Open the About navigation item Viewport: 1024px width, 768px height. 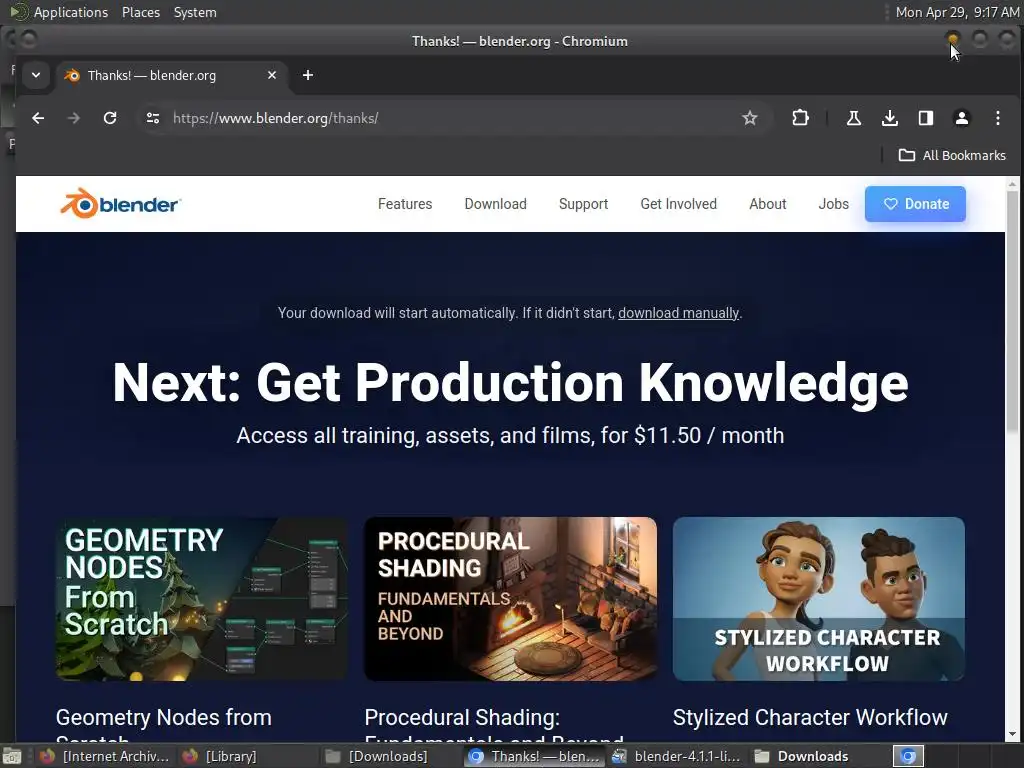point(767,204)
